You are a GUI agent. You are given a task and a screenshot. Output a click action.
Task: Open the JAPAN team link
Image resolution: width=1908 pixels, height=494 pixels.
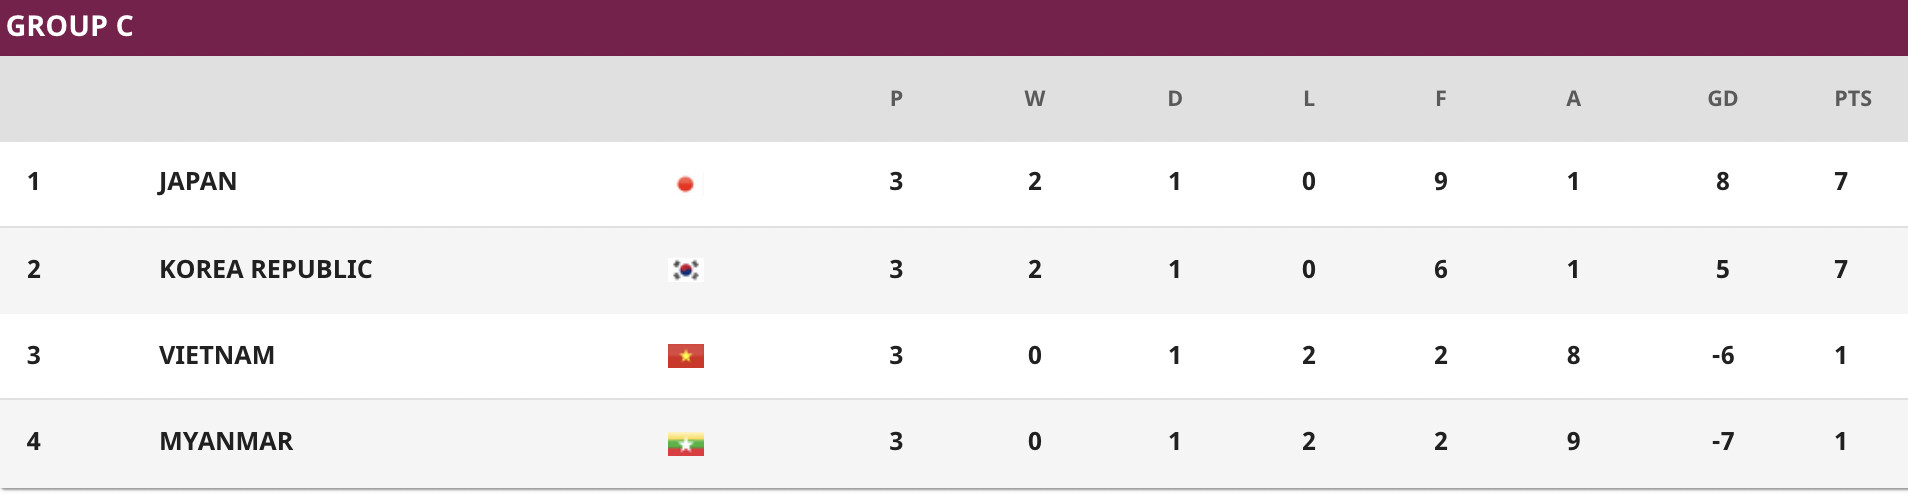click(x=198, y=182)
